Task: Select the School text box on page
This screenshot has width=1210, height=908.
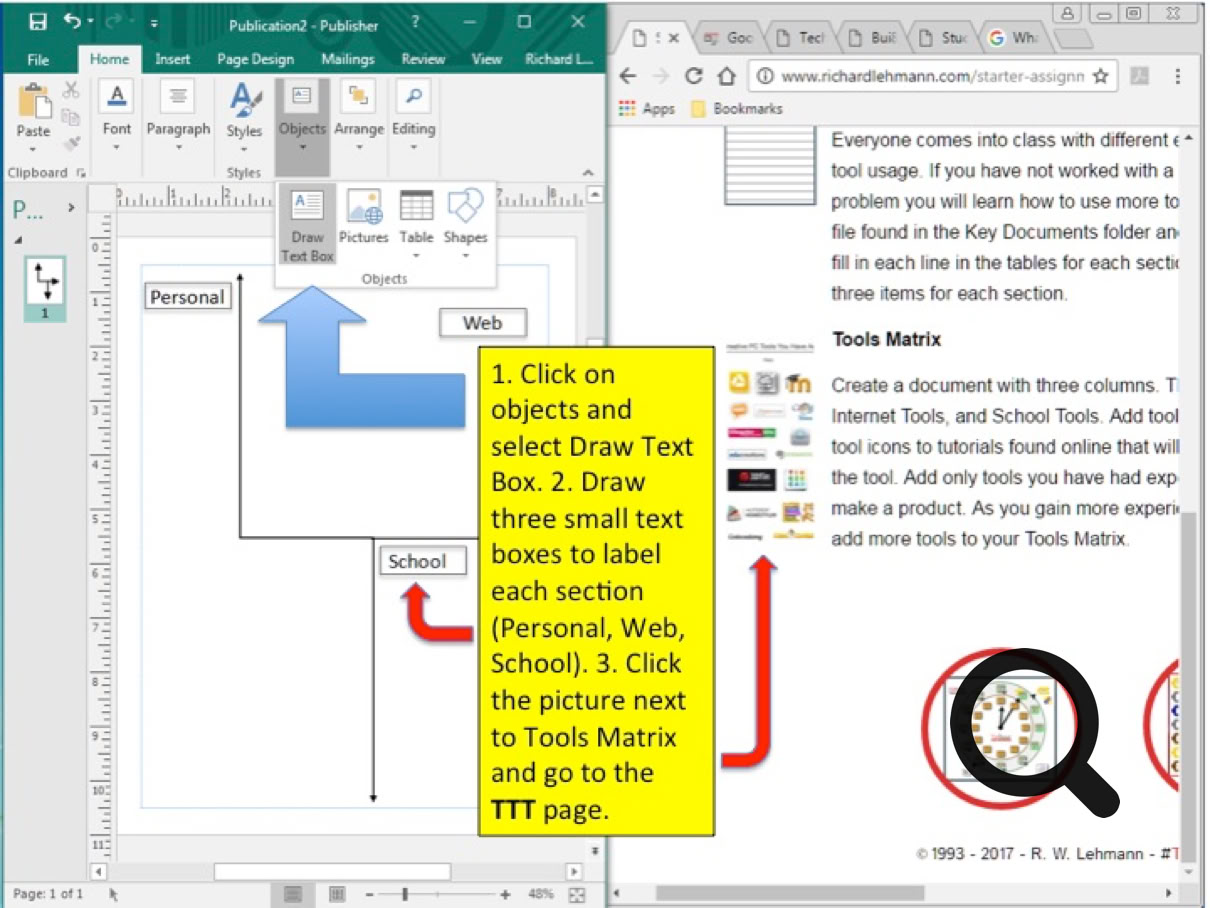Action: tap(422, 561)
